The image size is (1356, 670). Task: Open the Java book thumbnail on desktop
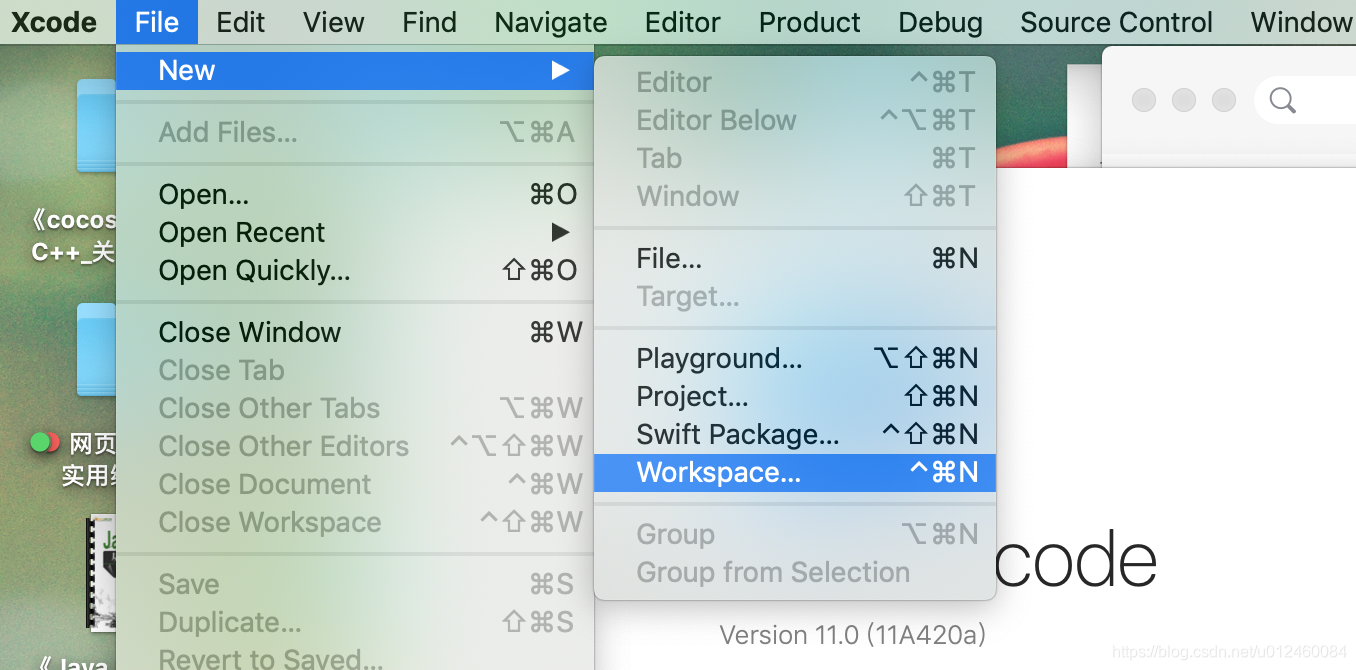101,572
